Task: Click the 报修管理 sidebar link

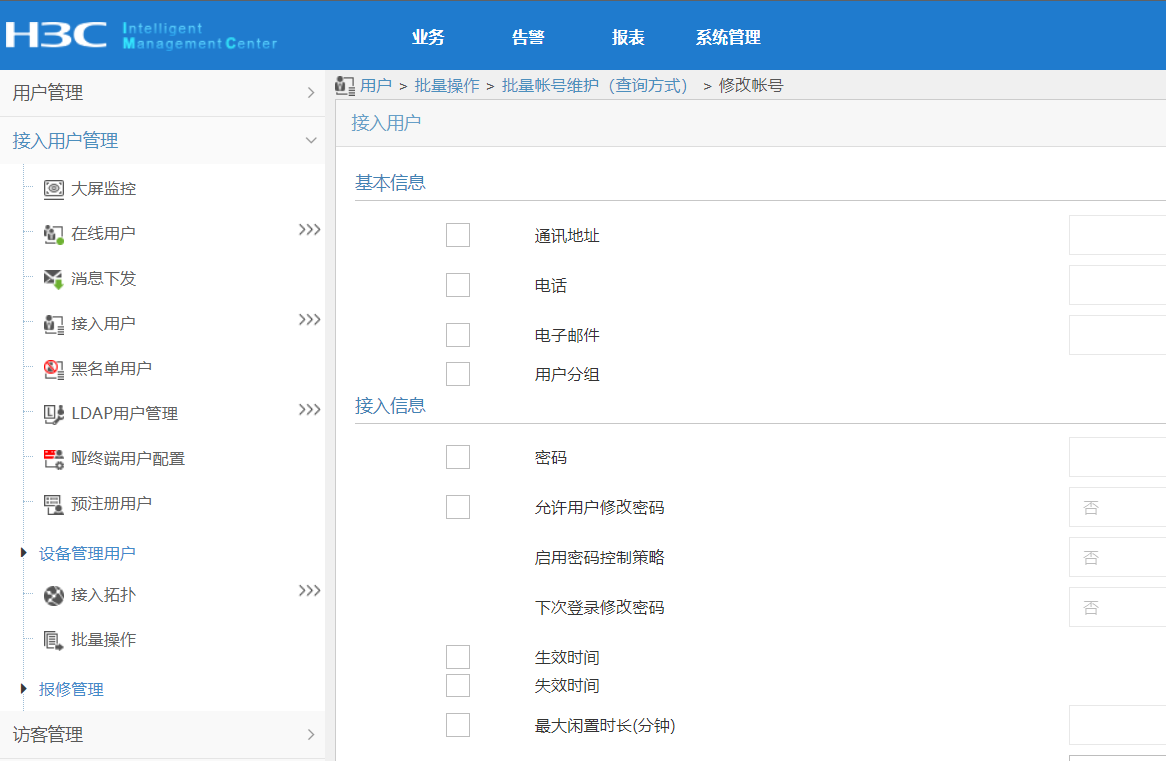Action: click(71, 689)
